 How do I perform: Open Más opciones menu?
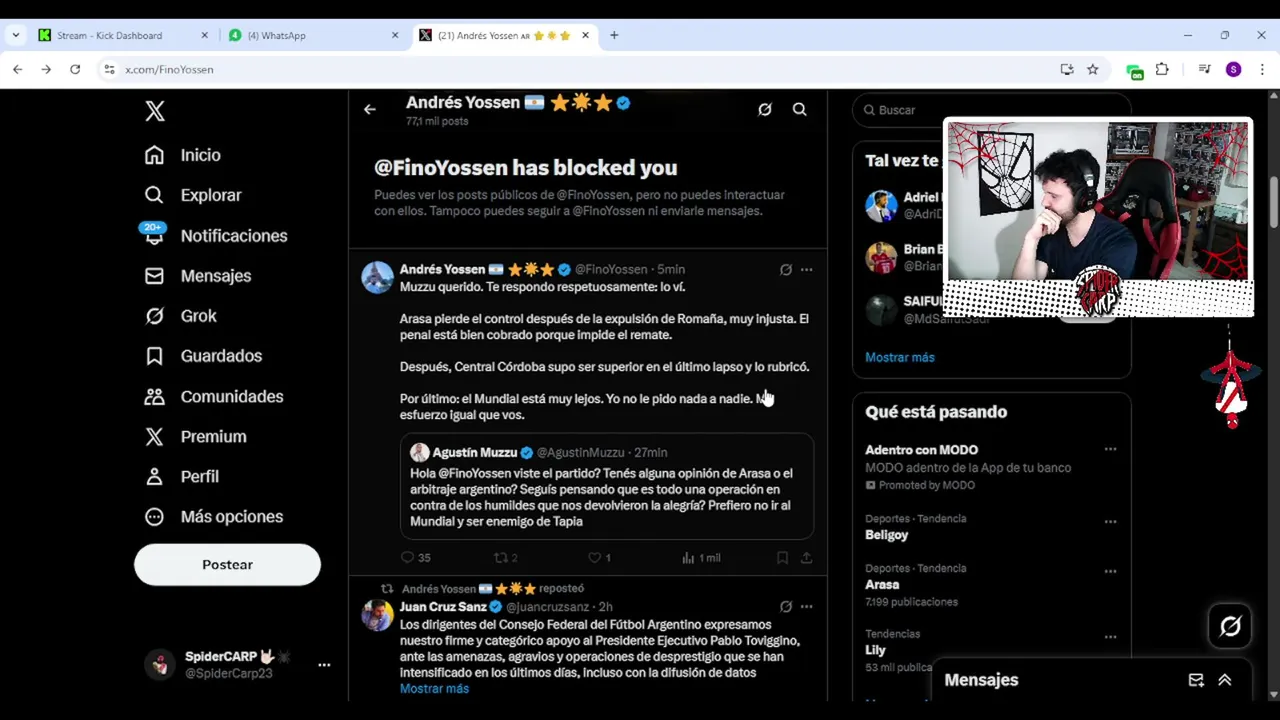point(214,516)
